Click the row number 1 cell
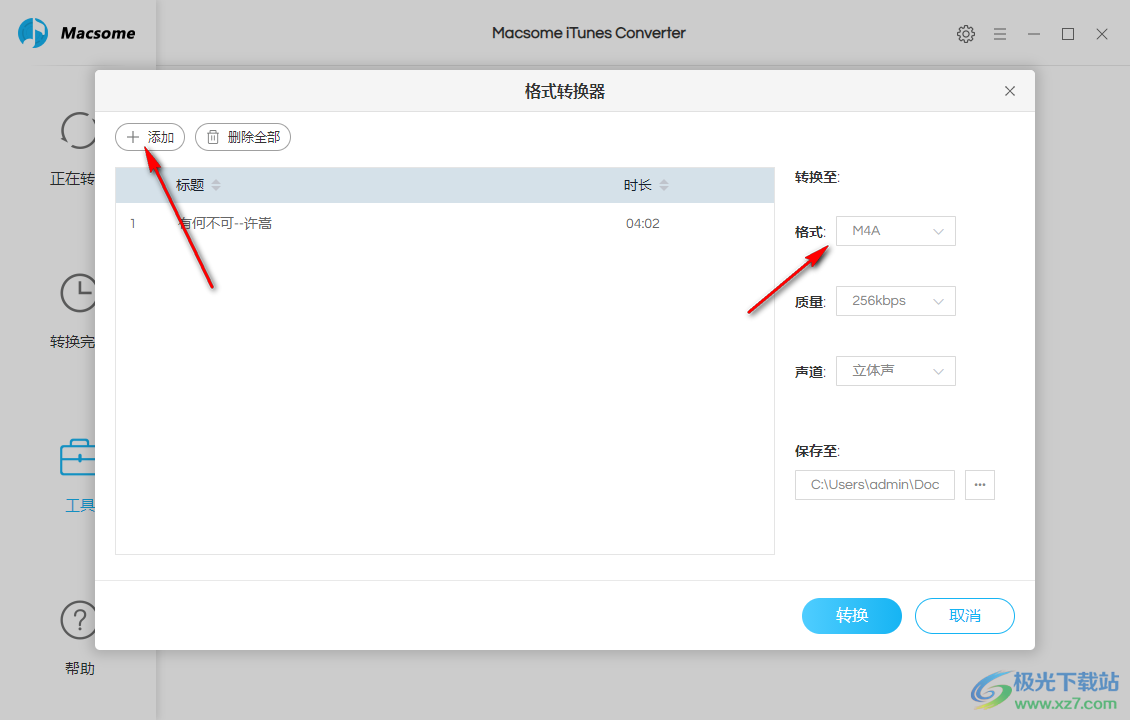This screenshot has width=1130, height=720. click(x=133, y=223)
